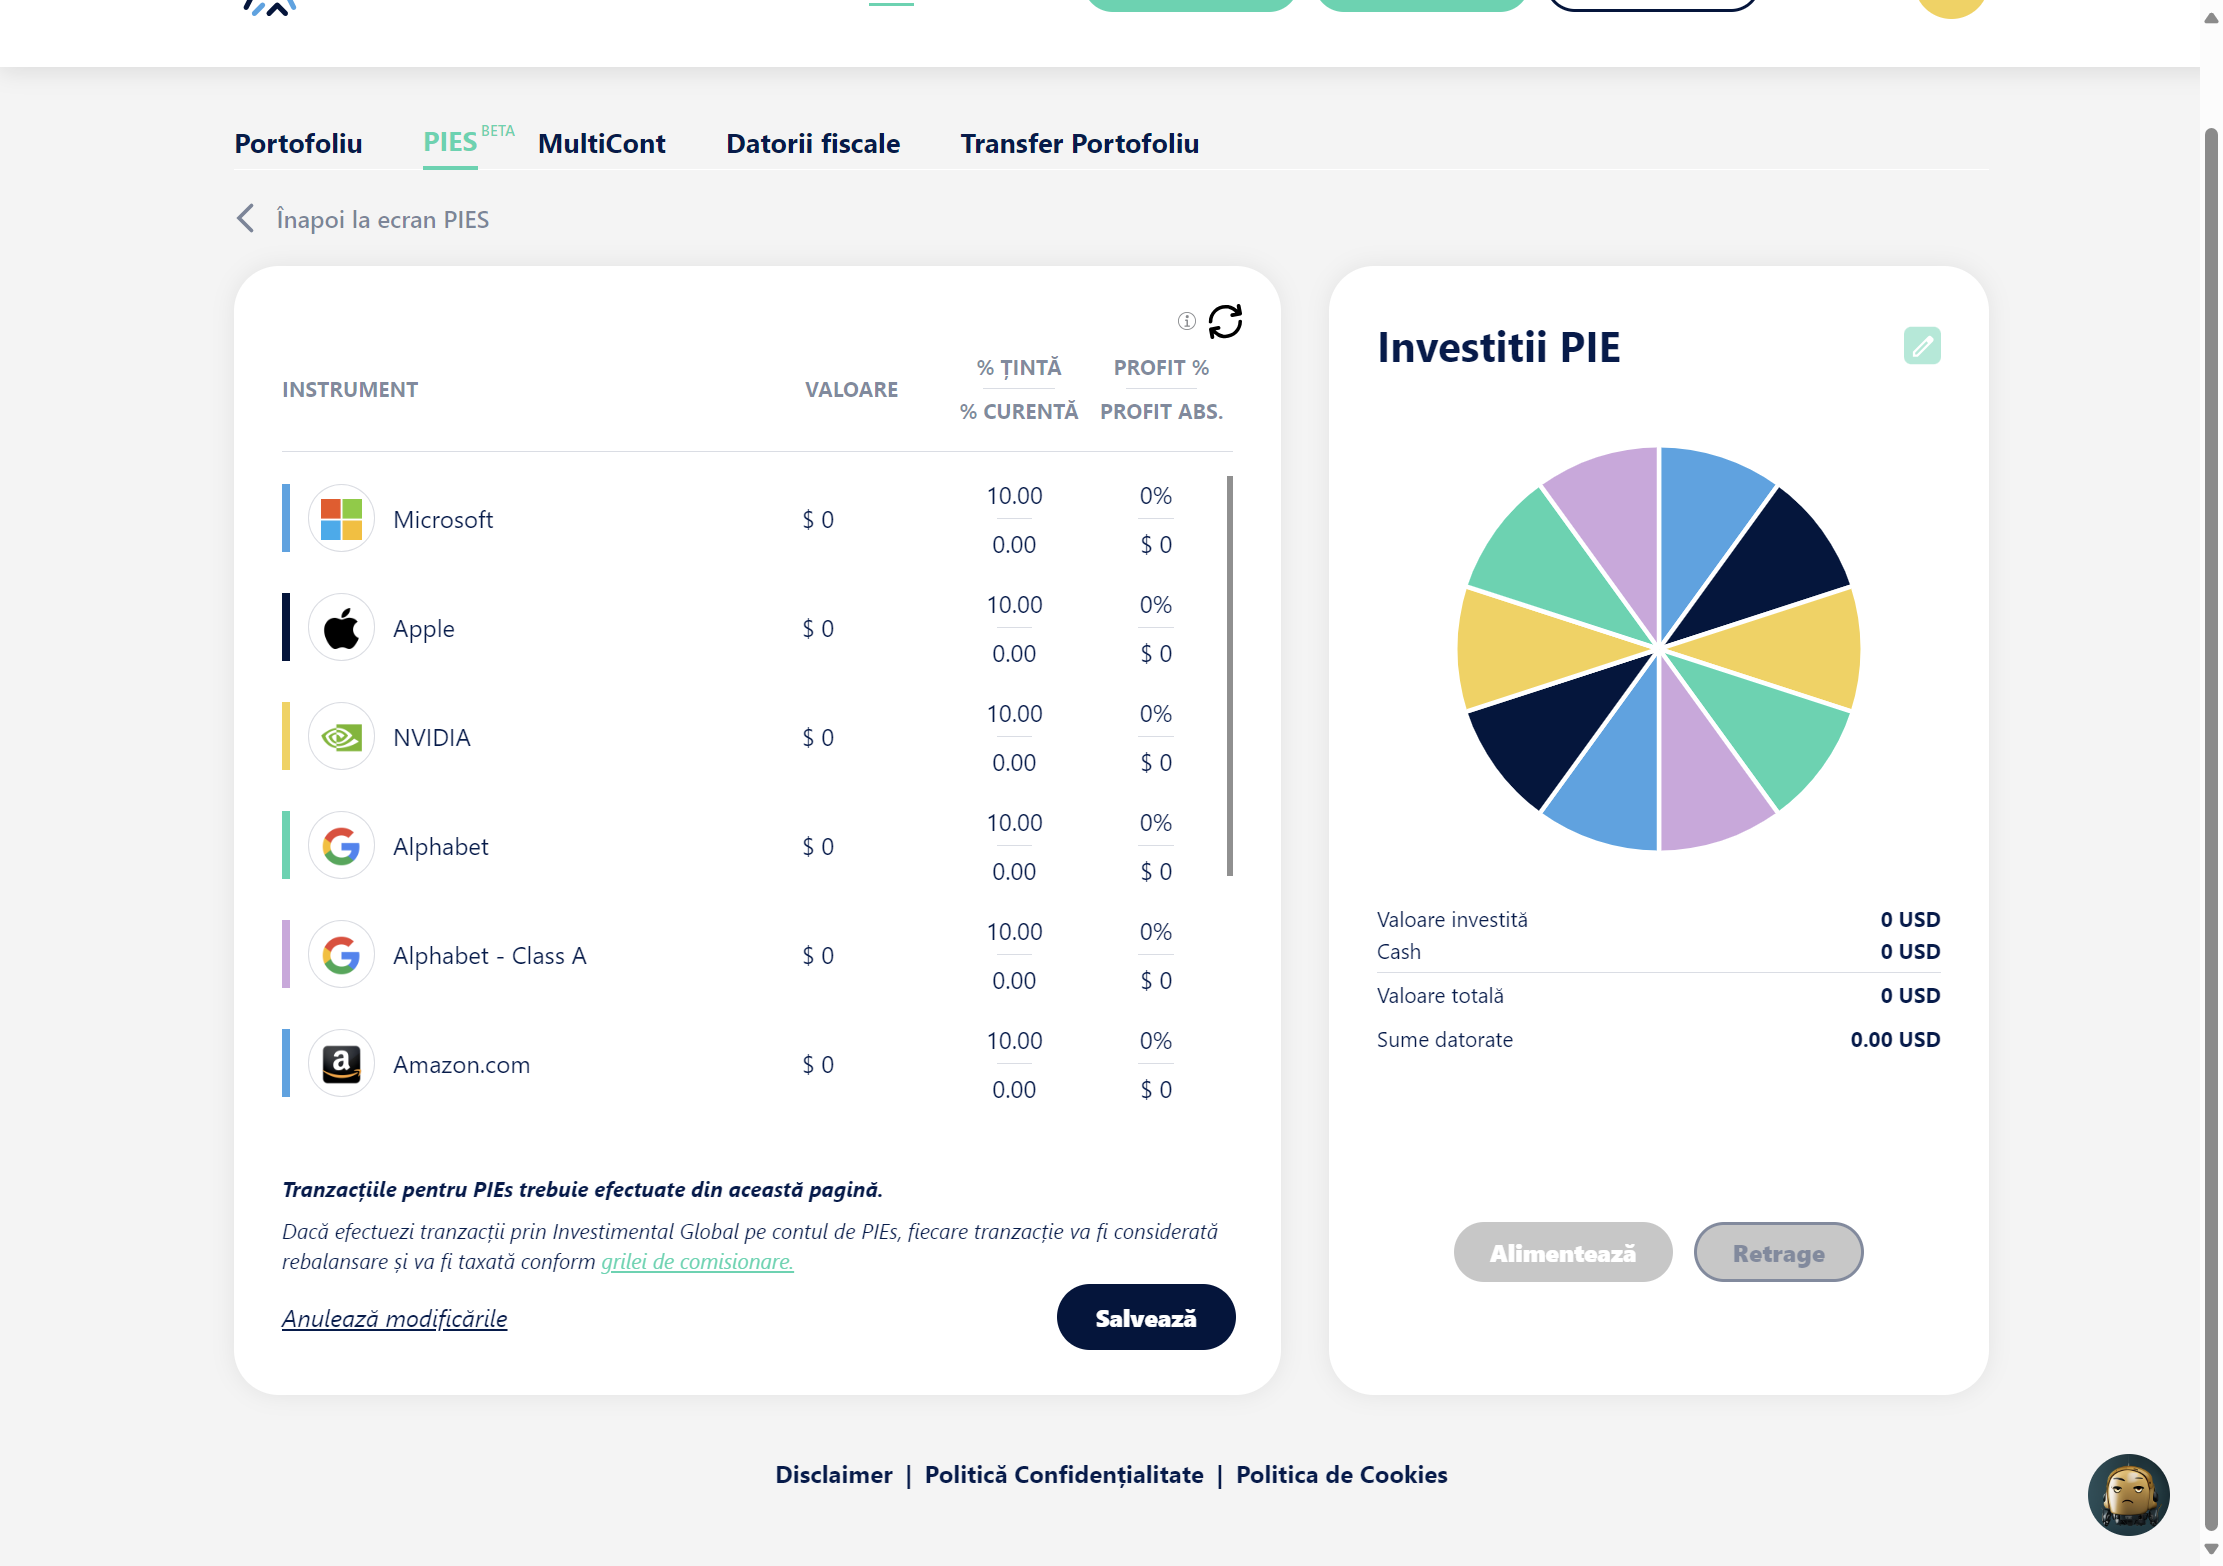Click the Salvează button
The height and width of the screenshot is (1566, 2223).
pos(1146,1317)
